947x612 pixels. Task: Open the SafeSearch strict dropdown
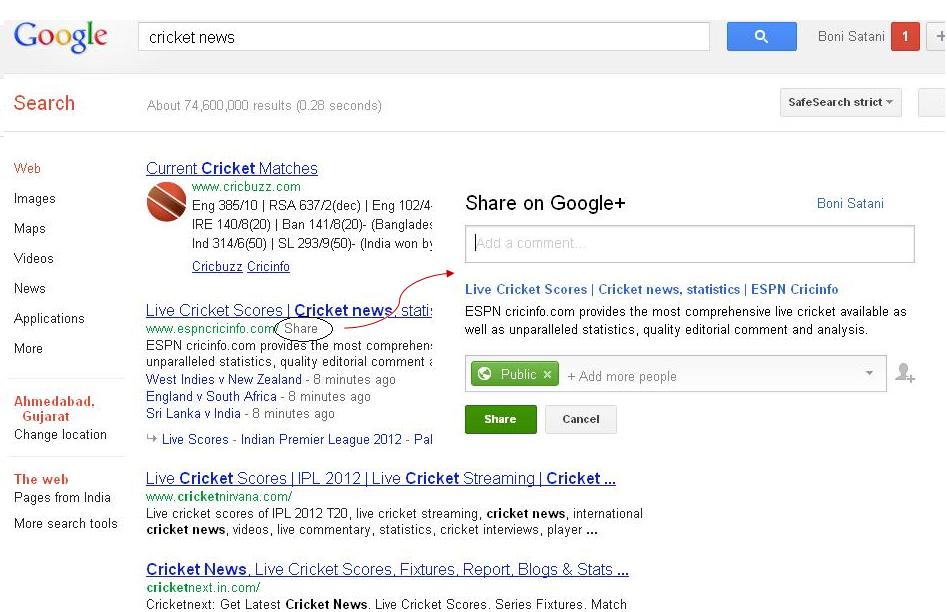pos(841,102)
